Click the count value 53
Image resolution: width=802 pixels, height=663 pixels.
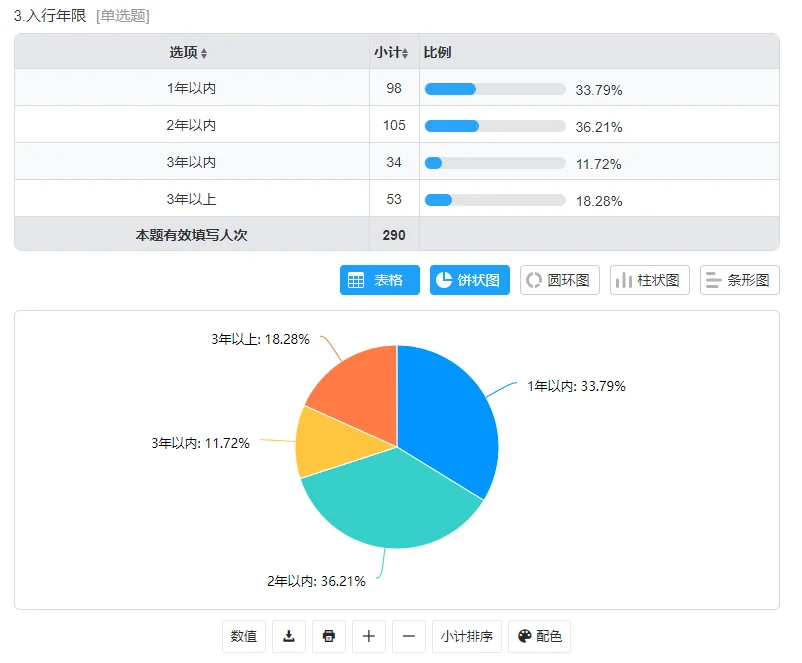click(394, 199)
